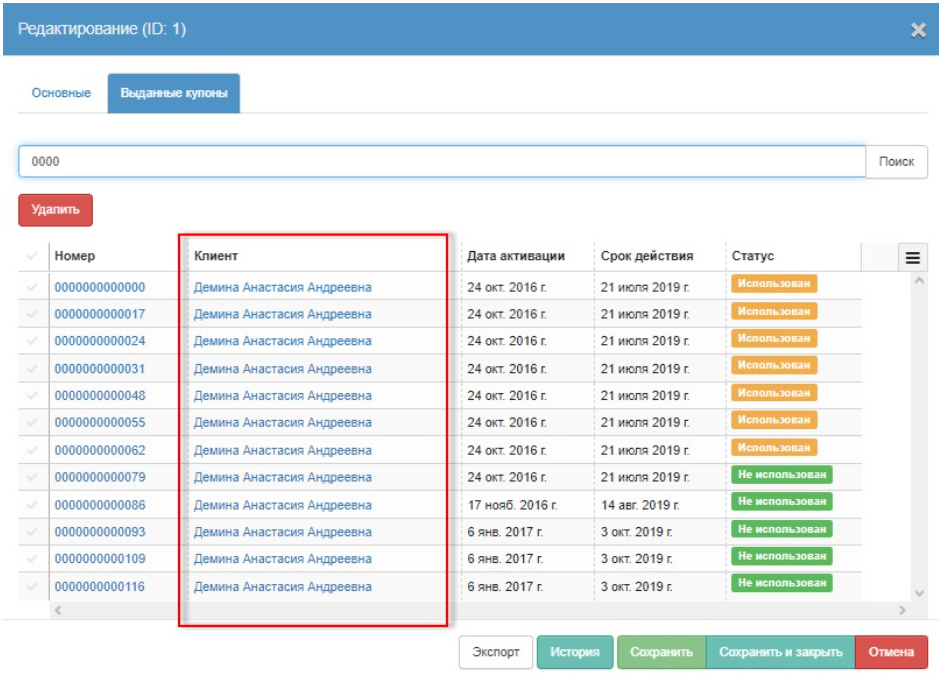Sort by the Дата активации column header
Image resolution: width=940 pixels, height=688 pixels.
516,256
